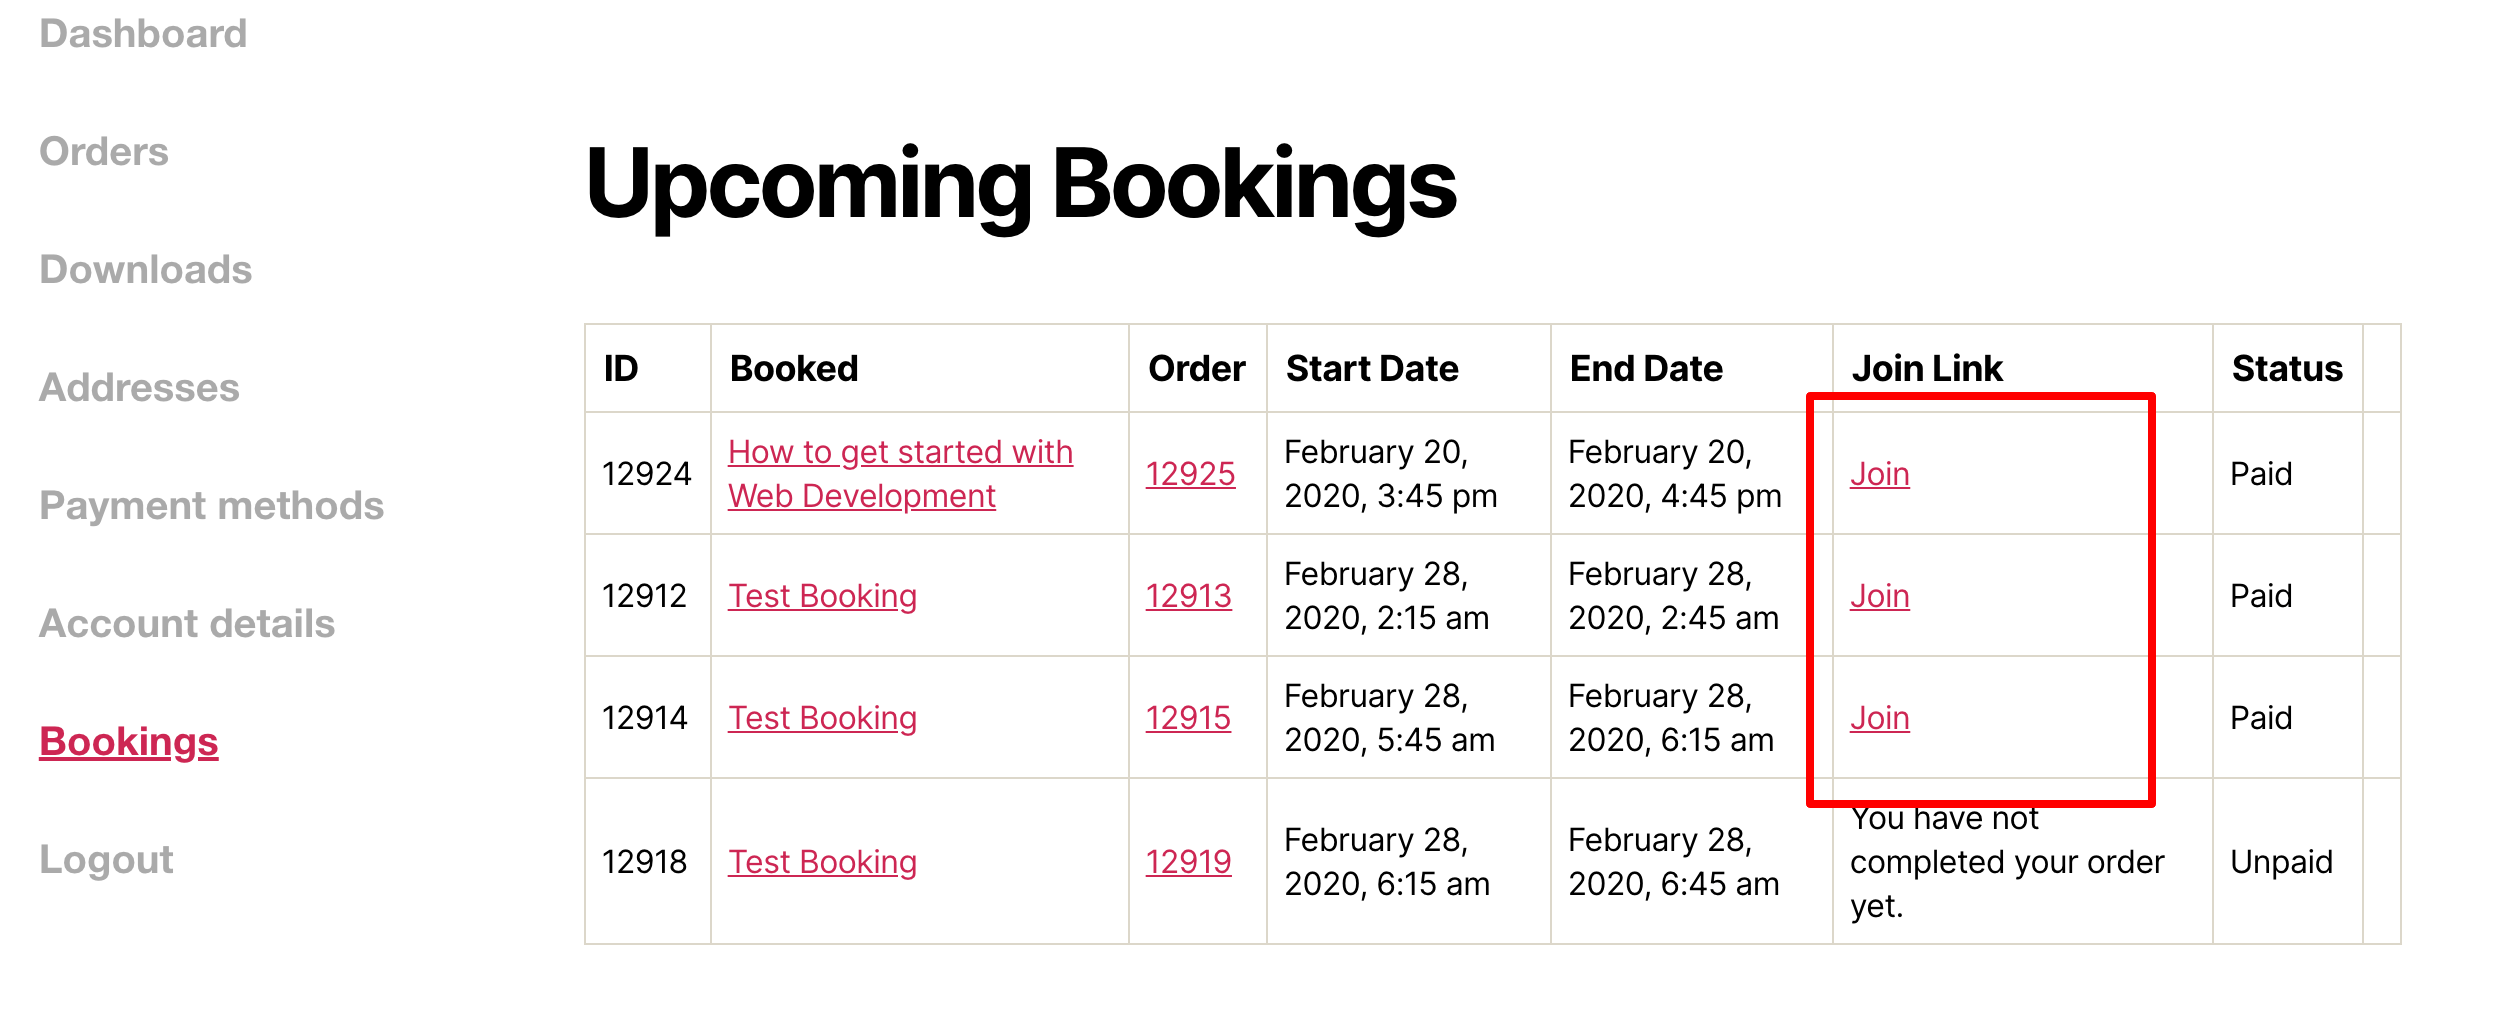Go to Account details
The width and height of the screenshot is (2504, 1024).
click(187, 624)
